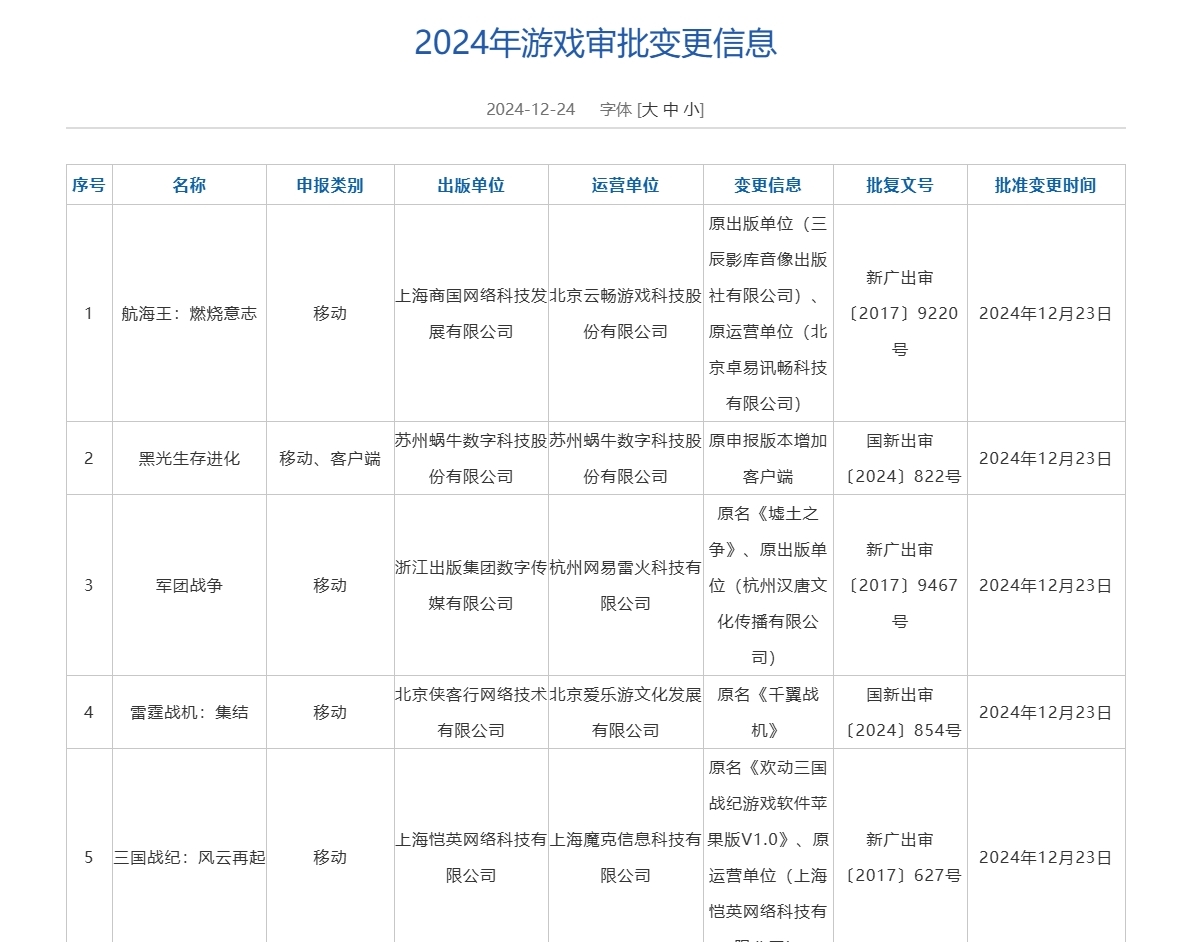Click the operator 杭州网易雷火科技有限公司
The width and height of the screenshot is (1194, 942).
(x=626, y=586)
